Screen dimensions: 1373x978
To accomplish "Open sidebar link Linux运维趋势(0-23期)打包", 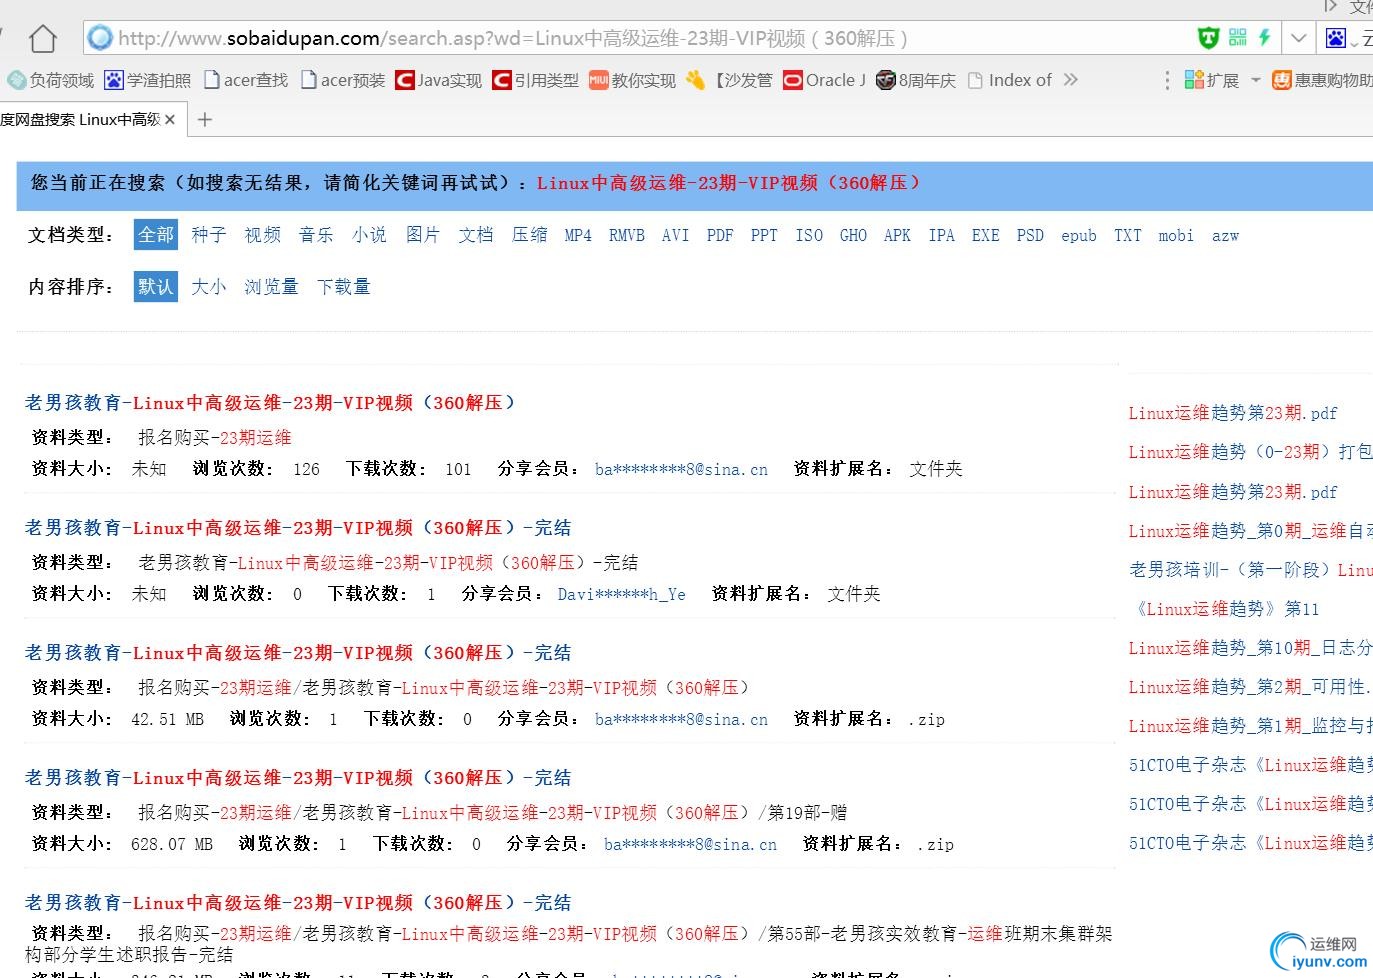I will point(1250,452).
